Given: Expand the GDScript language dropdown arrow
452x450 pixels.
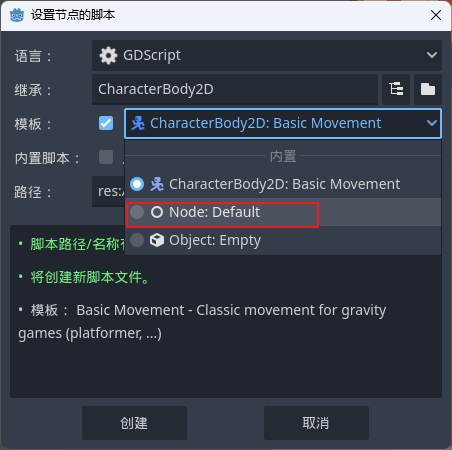Looking at the screenshot, I should 432,55.
